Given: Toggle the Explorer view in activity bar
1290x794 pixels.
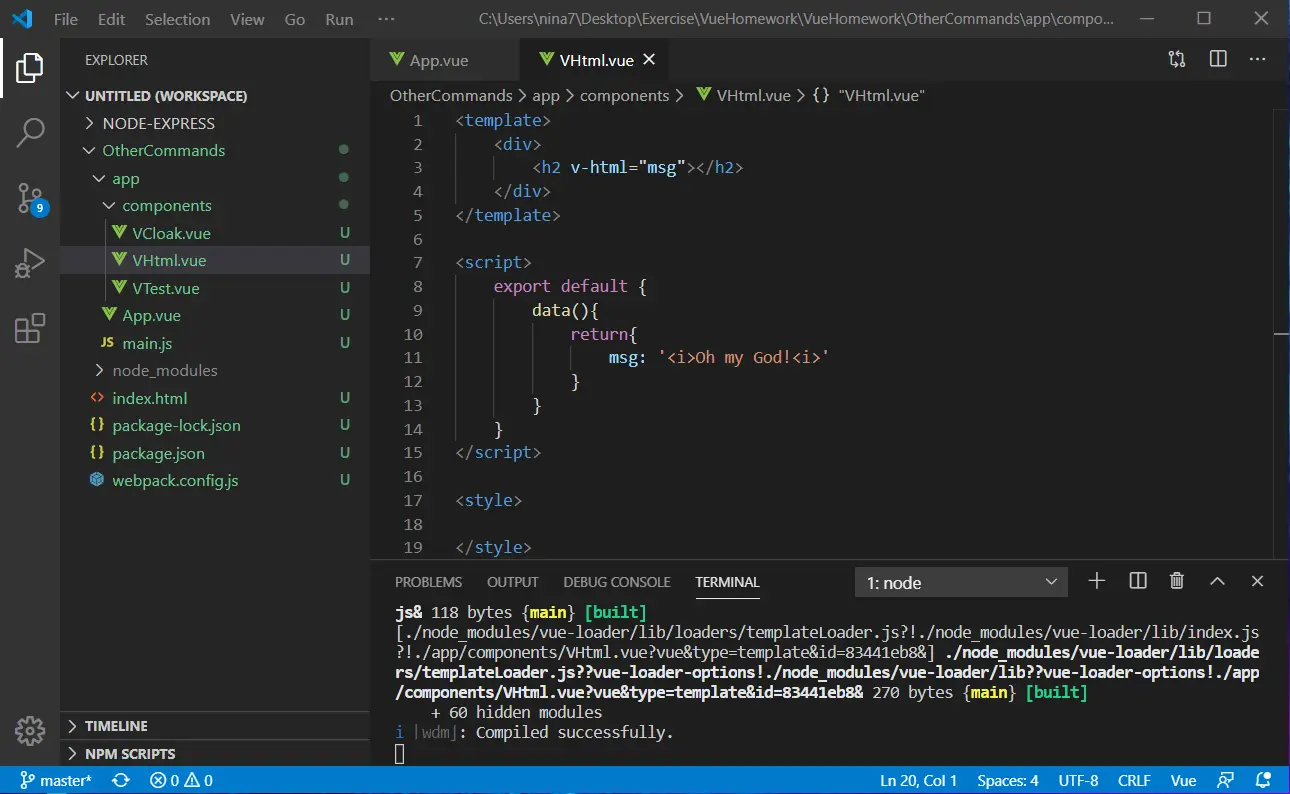Looking at the screenshot, I should tap(30, 68).
